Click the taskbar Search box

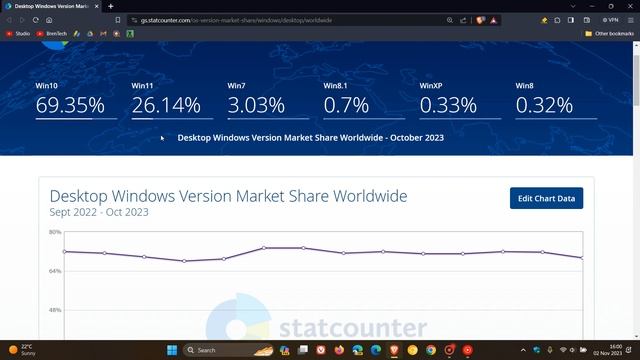coord(229,350)
